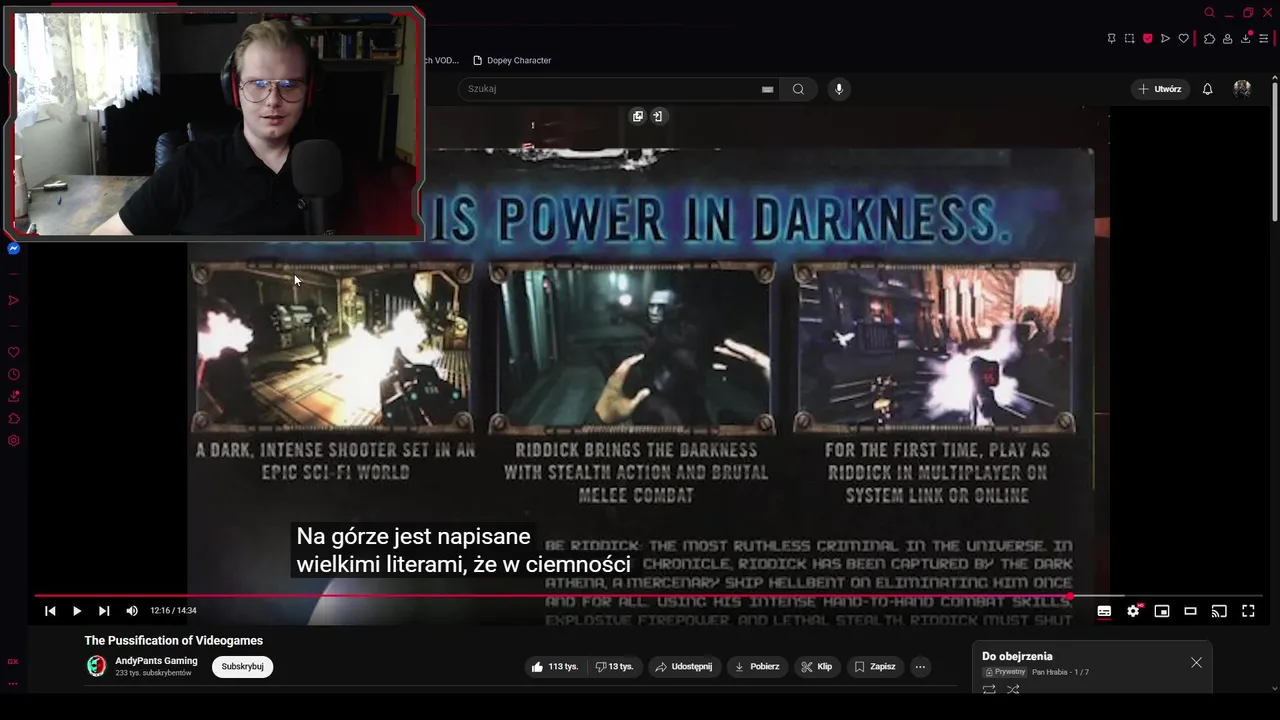Viewport: 1280px width, 720px height.
Task: Save video using Zapisz button
Action: click(x=875, y=667)
